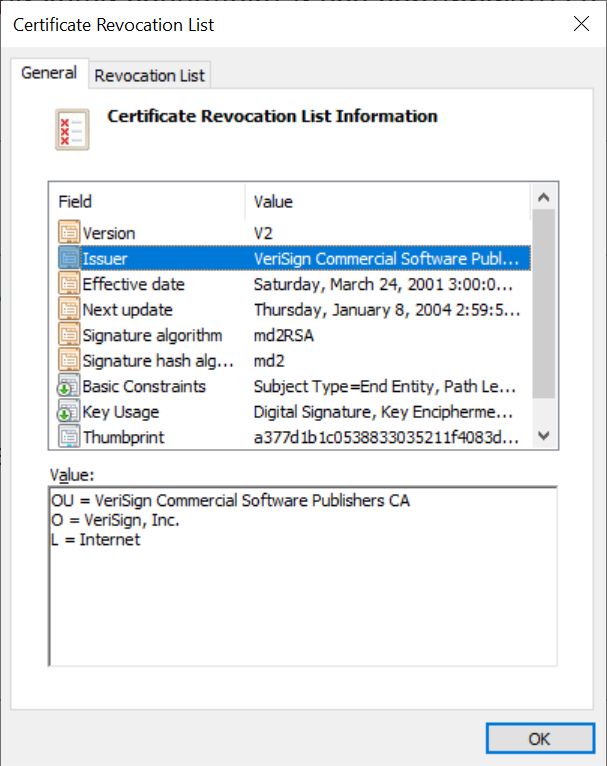Screen dimensions: 607x766
Task: Click the Signature algorithm field icon
Action: click(69, 334)
